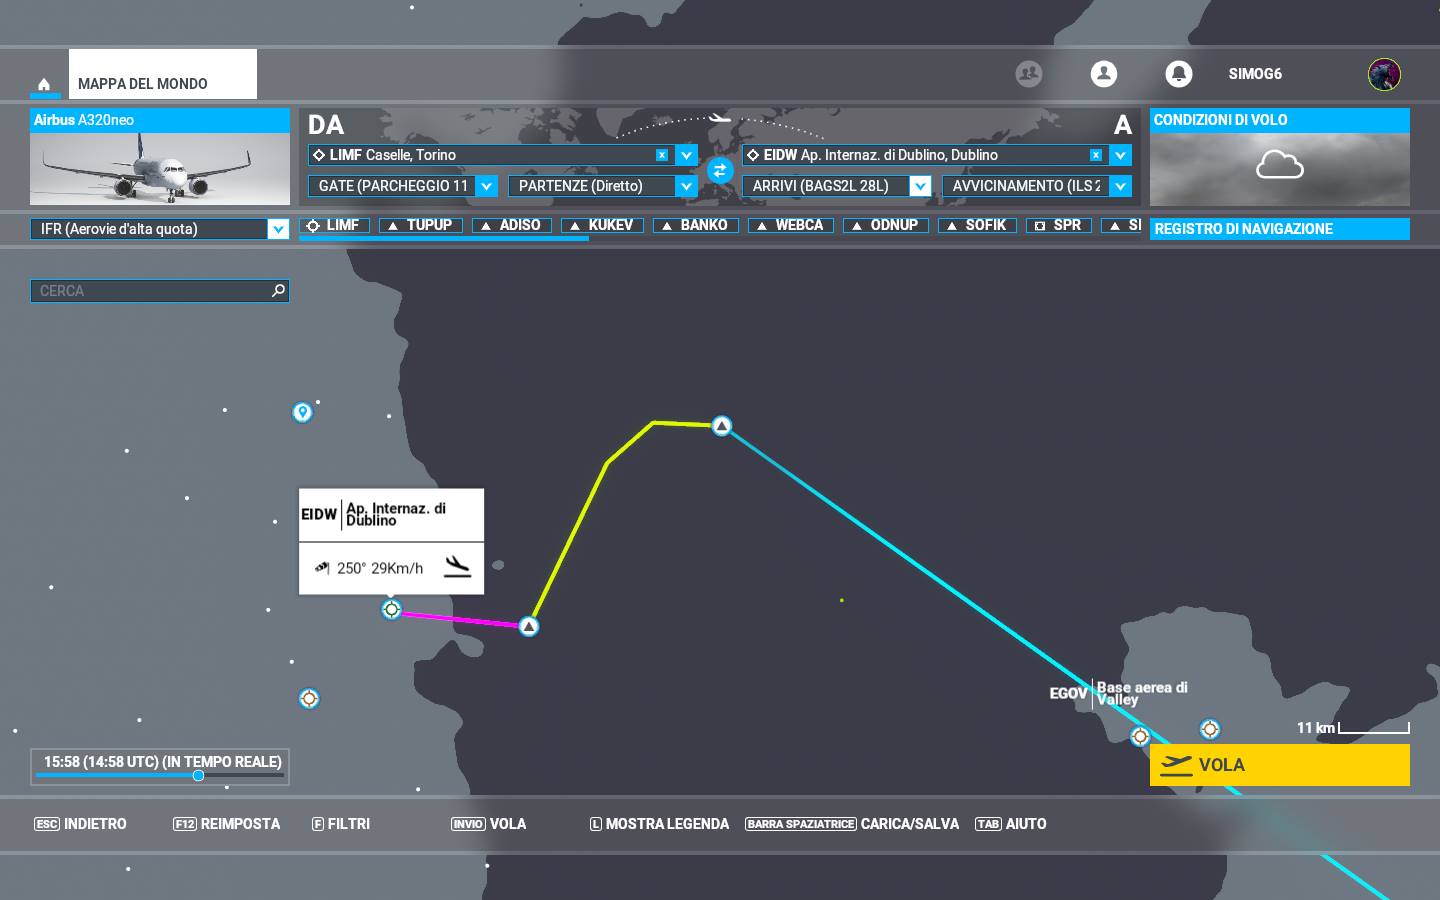Click the time of day slider handle

point(198,775)
